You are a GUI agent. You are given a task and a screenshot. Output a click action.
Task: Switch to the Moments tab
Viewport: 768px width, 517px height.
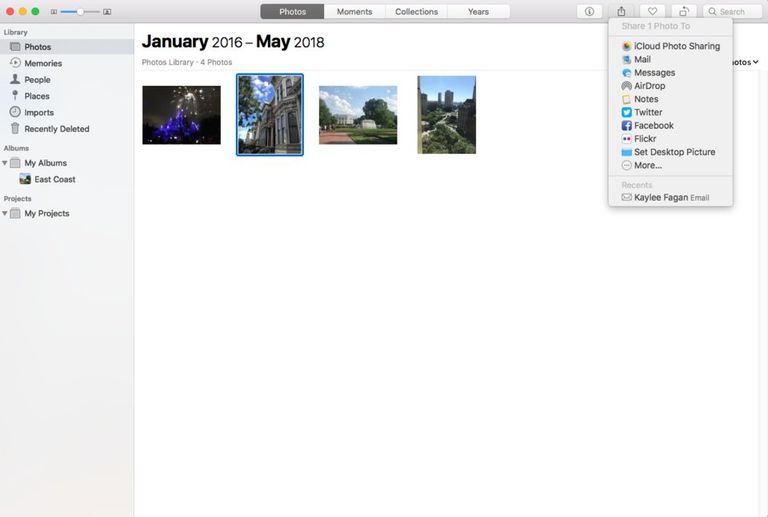(354, 12)
